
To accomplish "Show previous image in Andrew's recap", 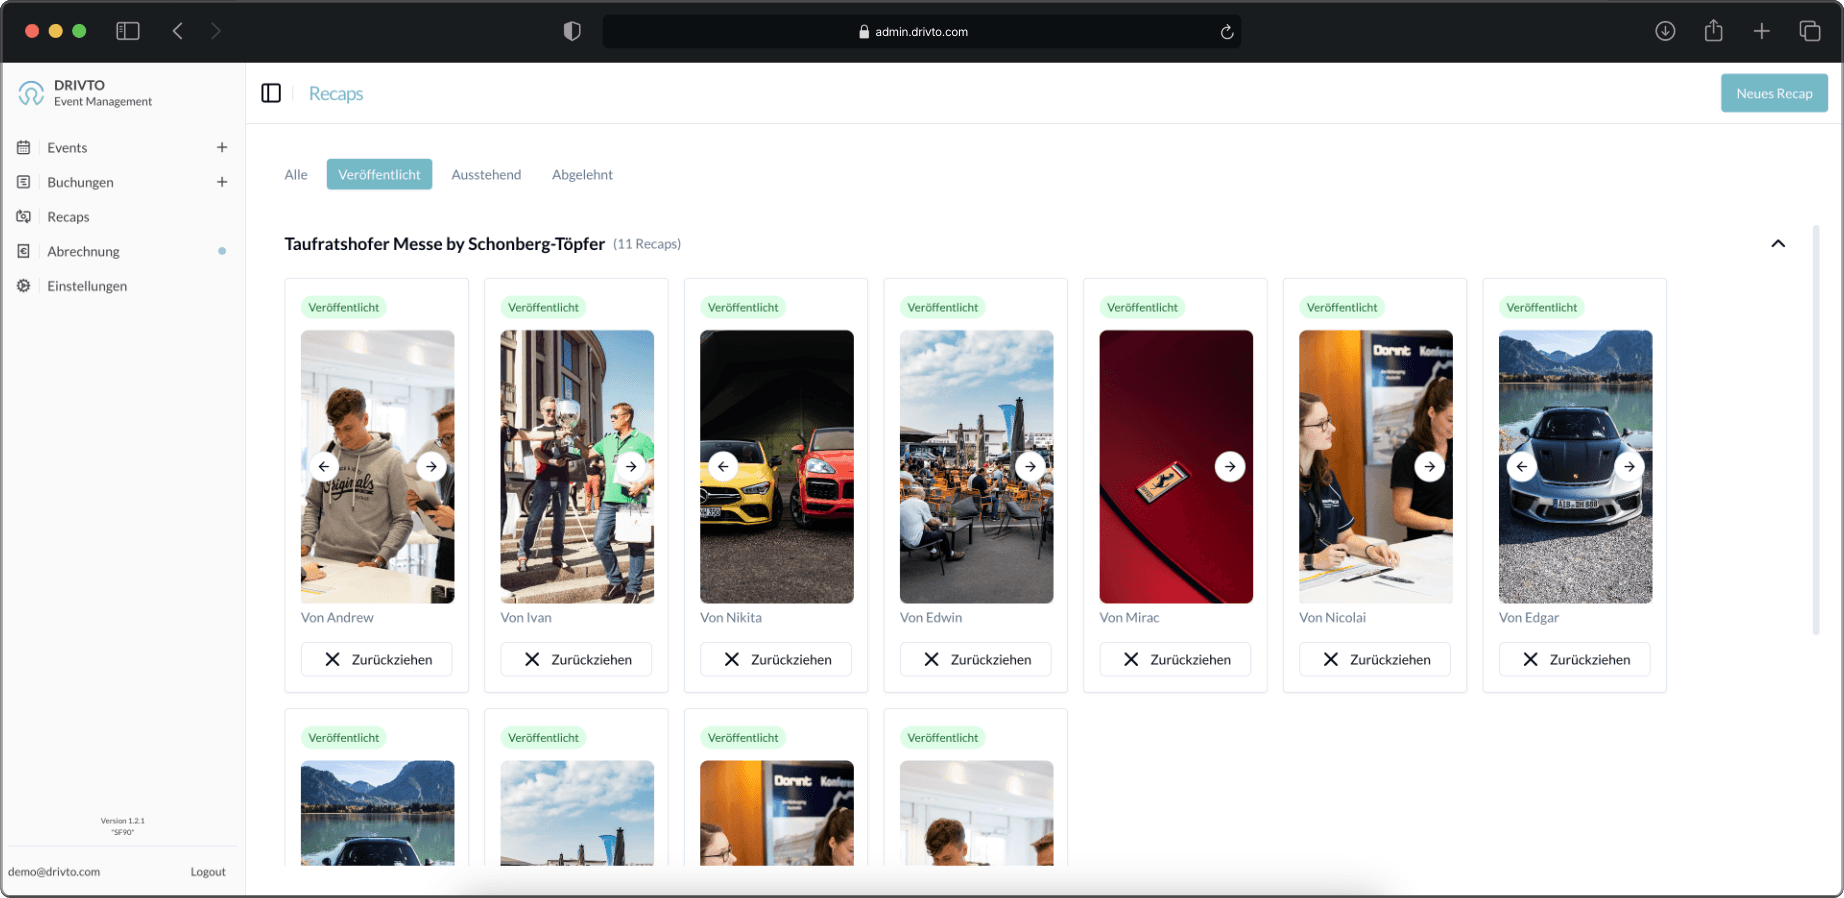I will tap(324, 466).
